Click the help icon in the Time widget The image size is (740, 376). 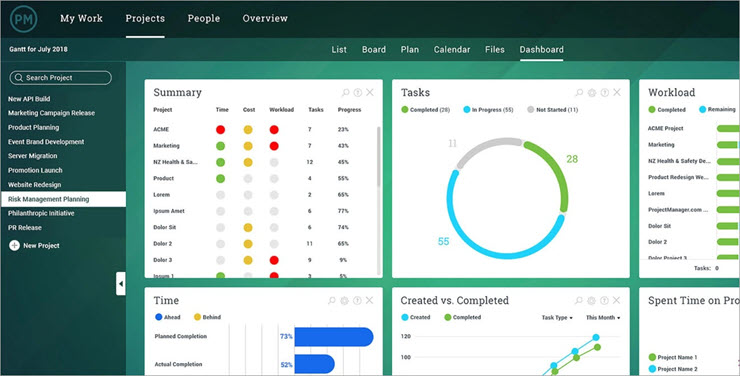click(357, 301)
